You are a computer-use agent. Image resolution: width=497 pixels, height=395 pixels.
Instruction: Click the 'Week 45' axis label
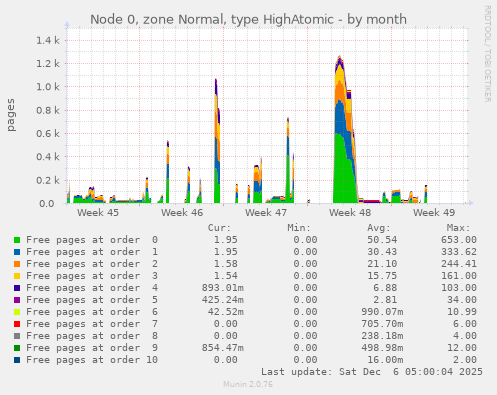click(98, 213)
